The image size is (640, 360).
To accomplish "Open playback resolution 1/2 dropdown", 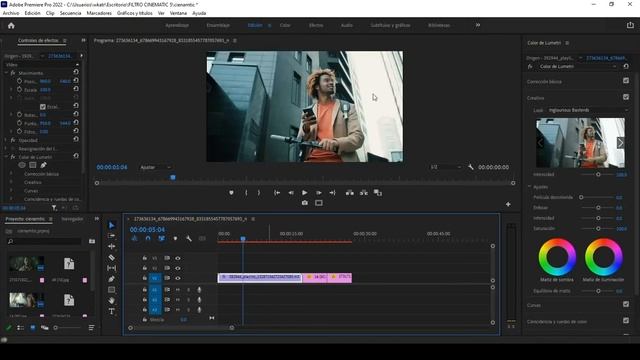I will point(446,167).
